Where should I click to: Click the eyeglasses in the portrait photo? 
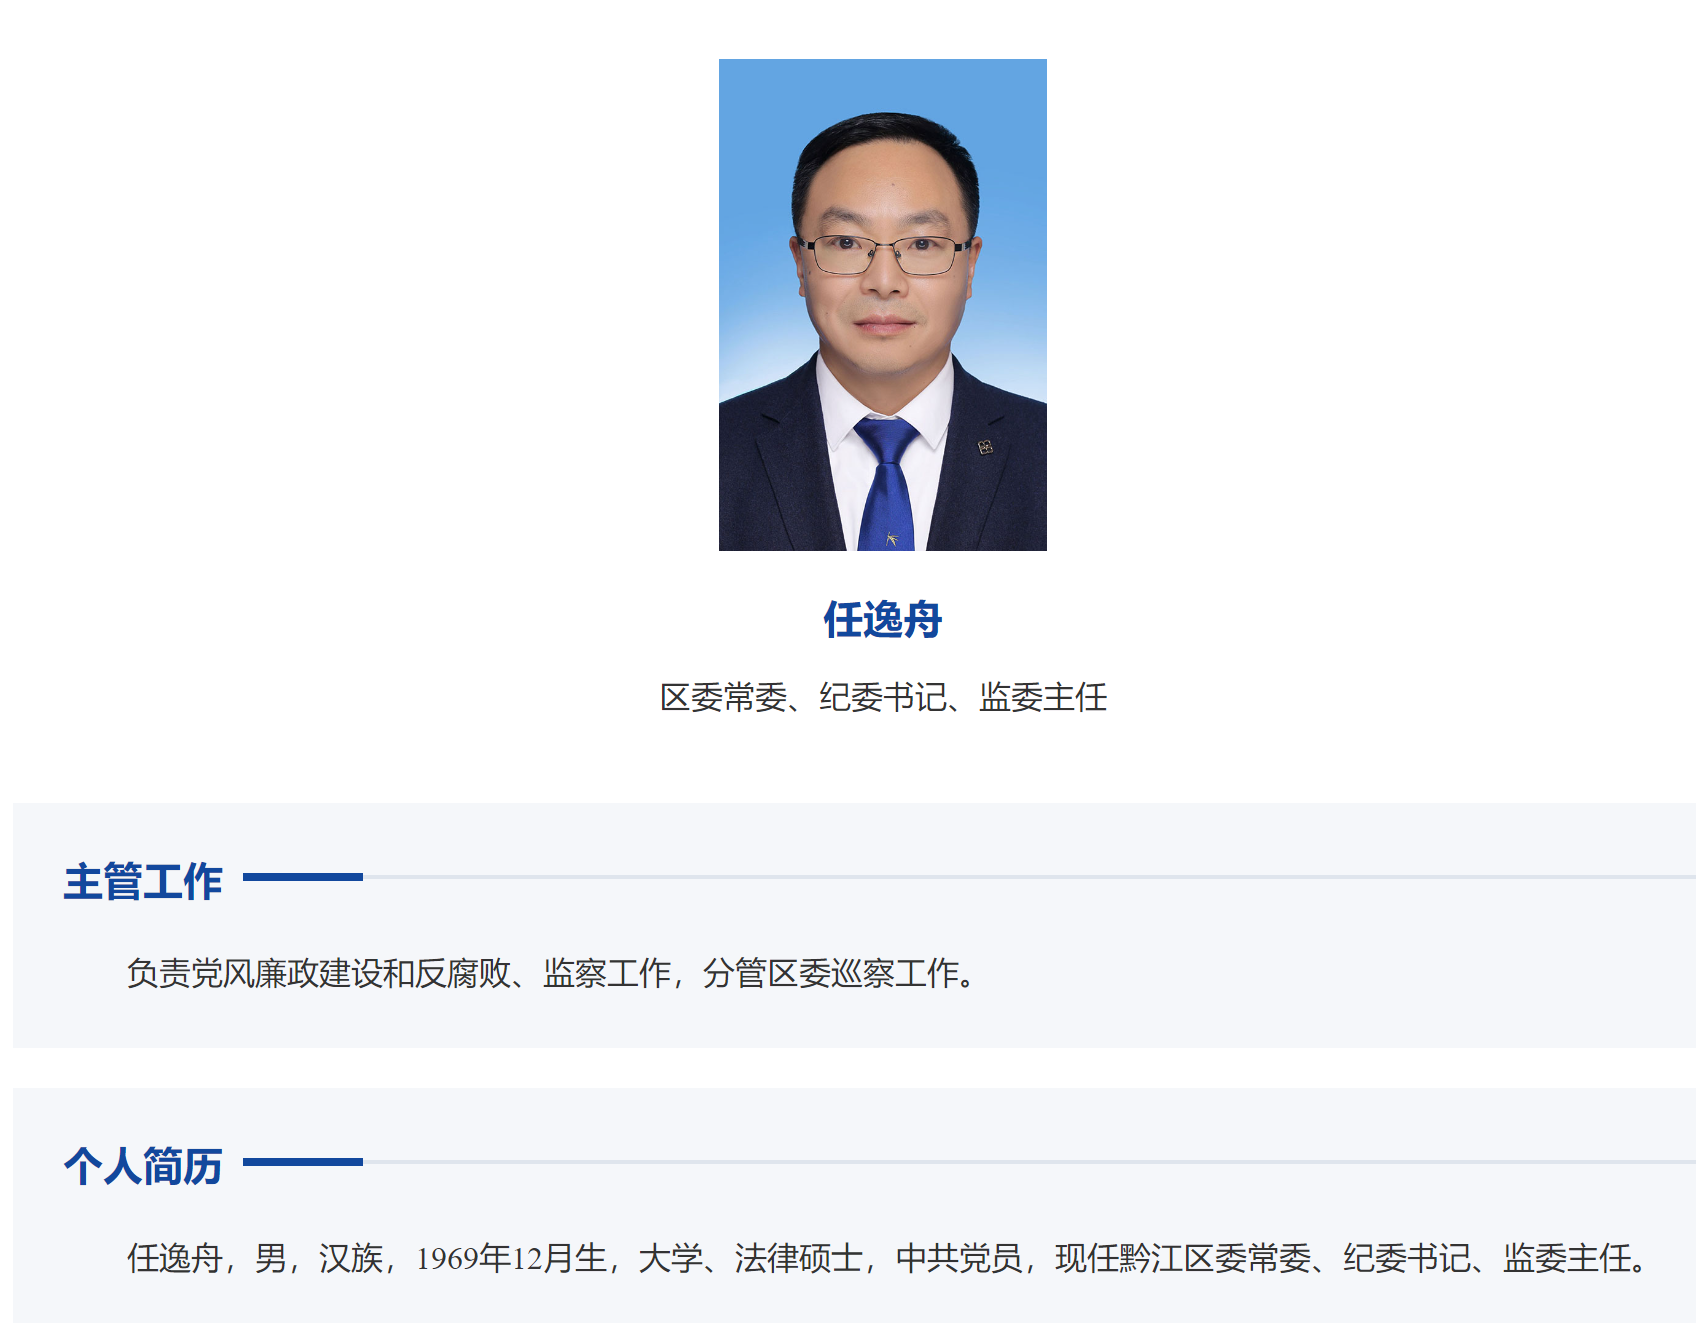pos(884,254)
